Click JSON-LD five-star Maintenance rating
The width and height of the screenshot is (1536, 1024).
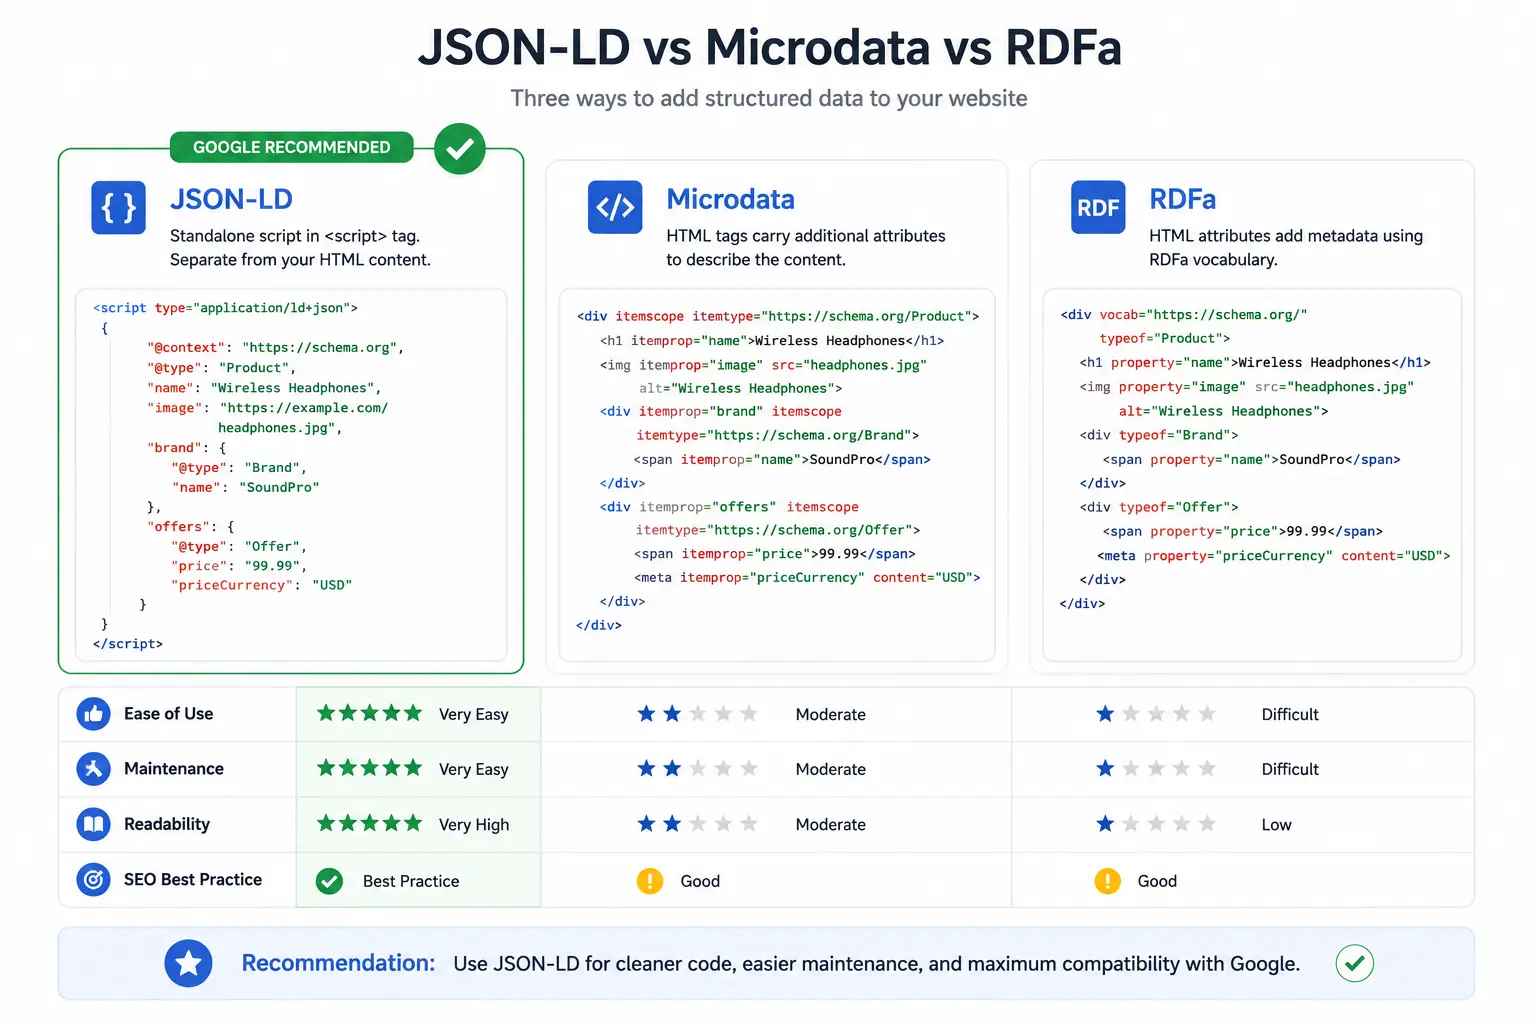click(x=369, y=768)
